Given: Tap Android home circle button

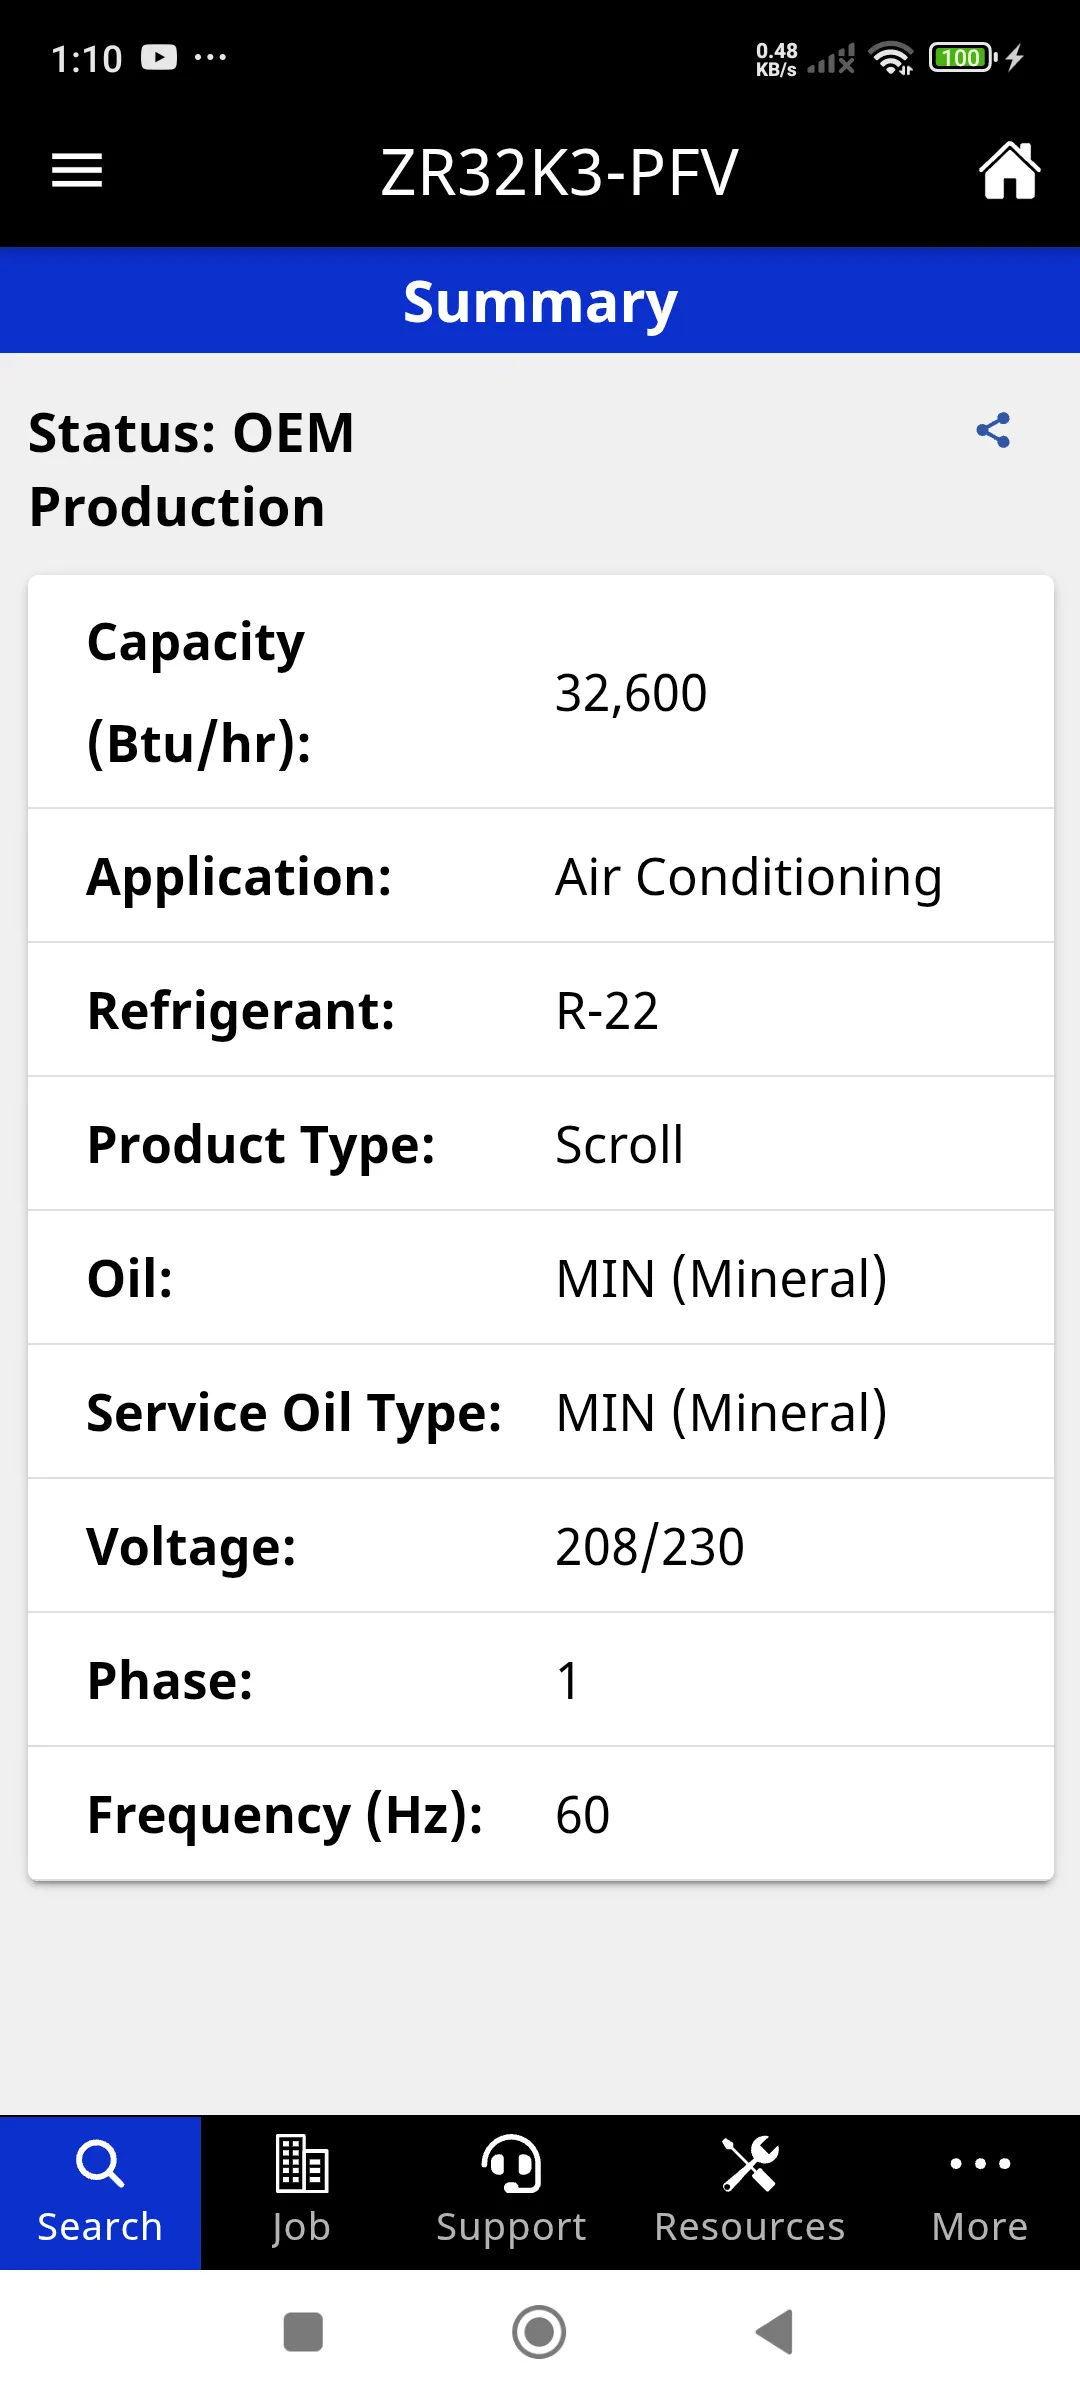Looking at the screenshot, I should [539, 2332].
